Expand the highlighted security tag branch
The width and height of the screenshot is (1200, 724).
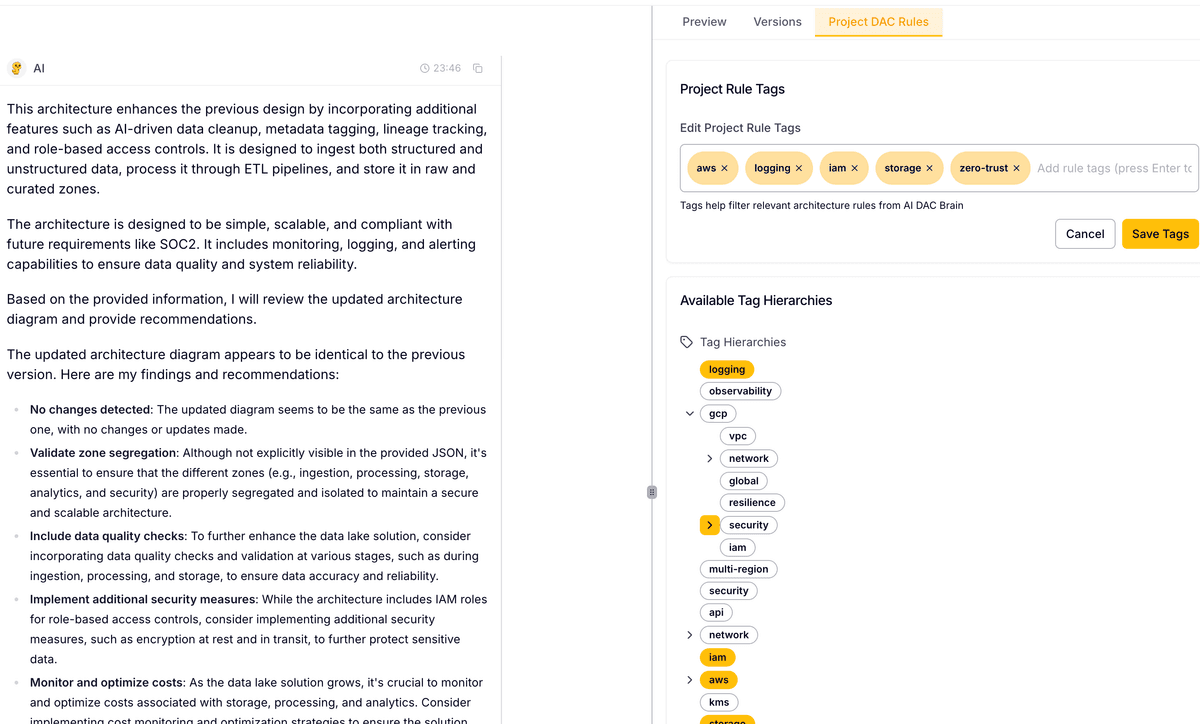click(709, 524)
